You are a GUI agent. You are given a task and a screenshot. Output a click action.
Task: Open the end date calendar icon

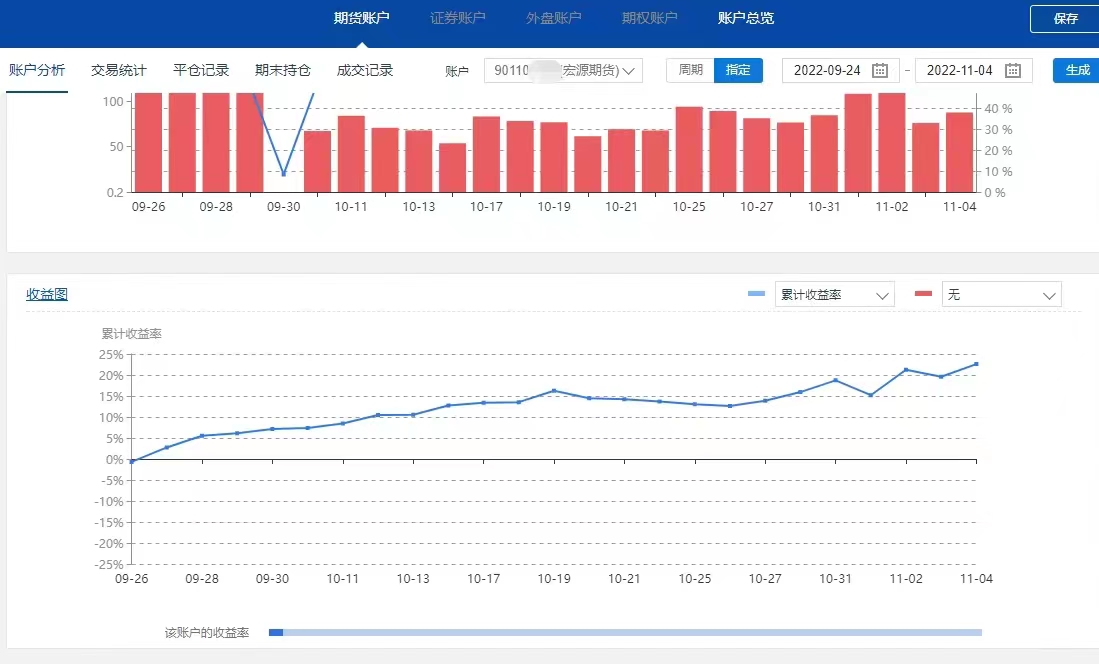coord(1012,70)
